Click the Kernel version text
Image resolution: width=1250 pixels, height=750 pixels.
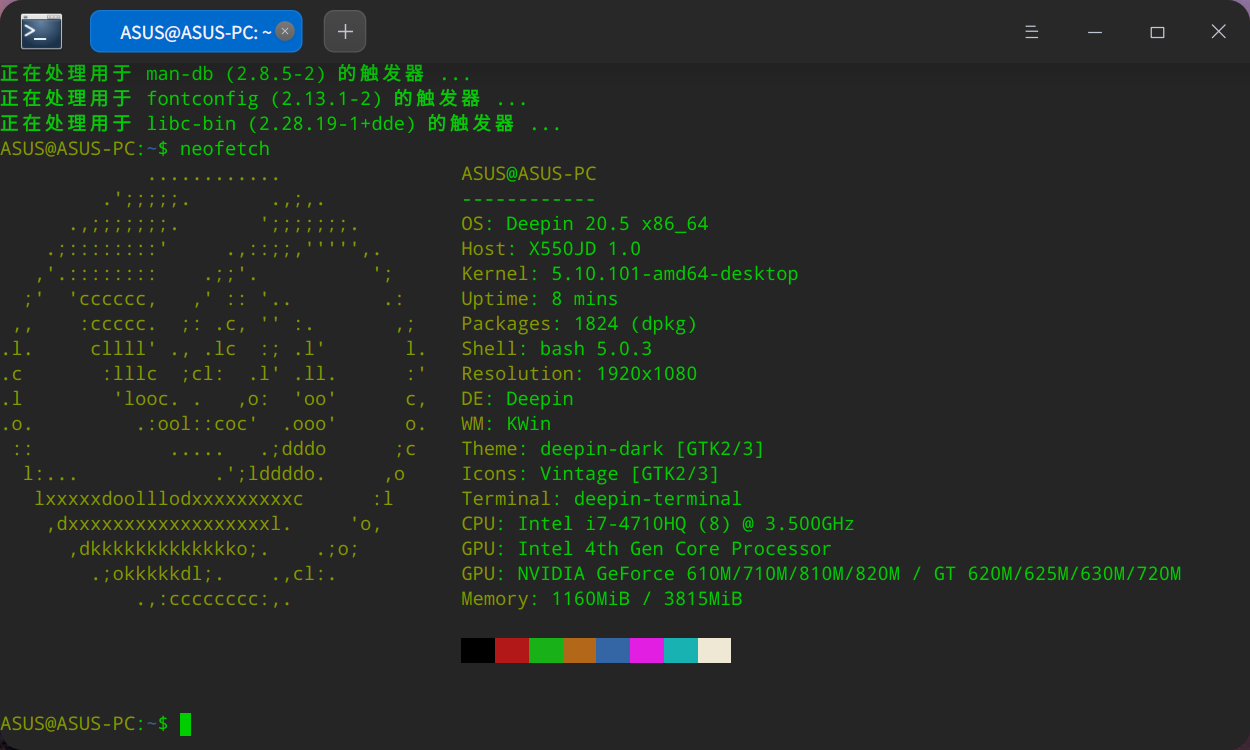630,273
